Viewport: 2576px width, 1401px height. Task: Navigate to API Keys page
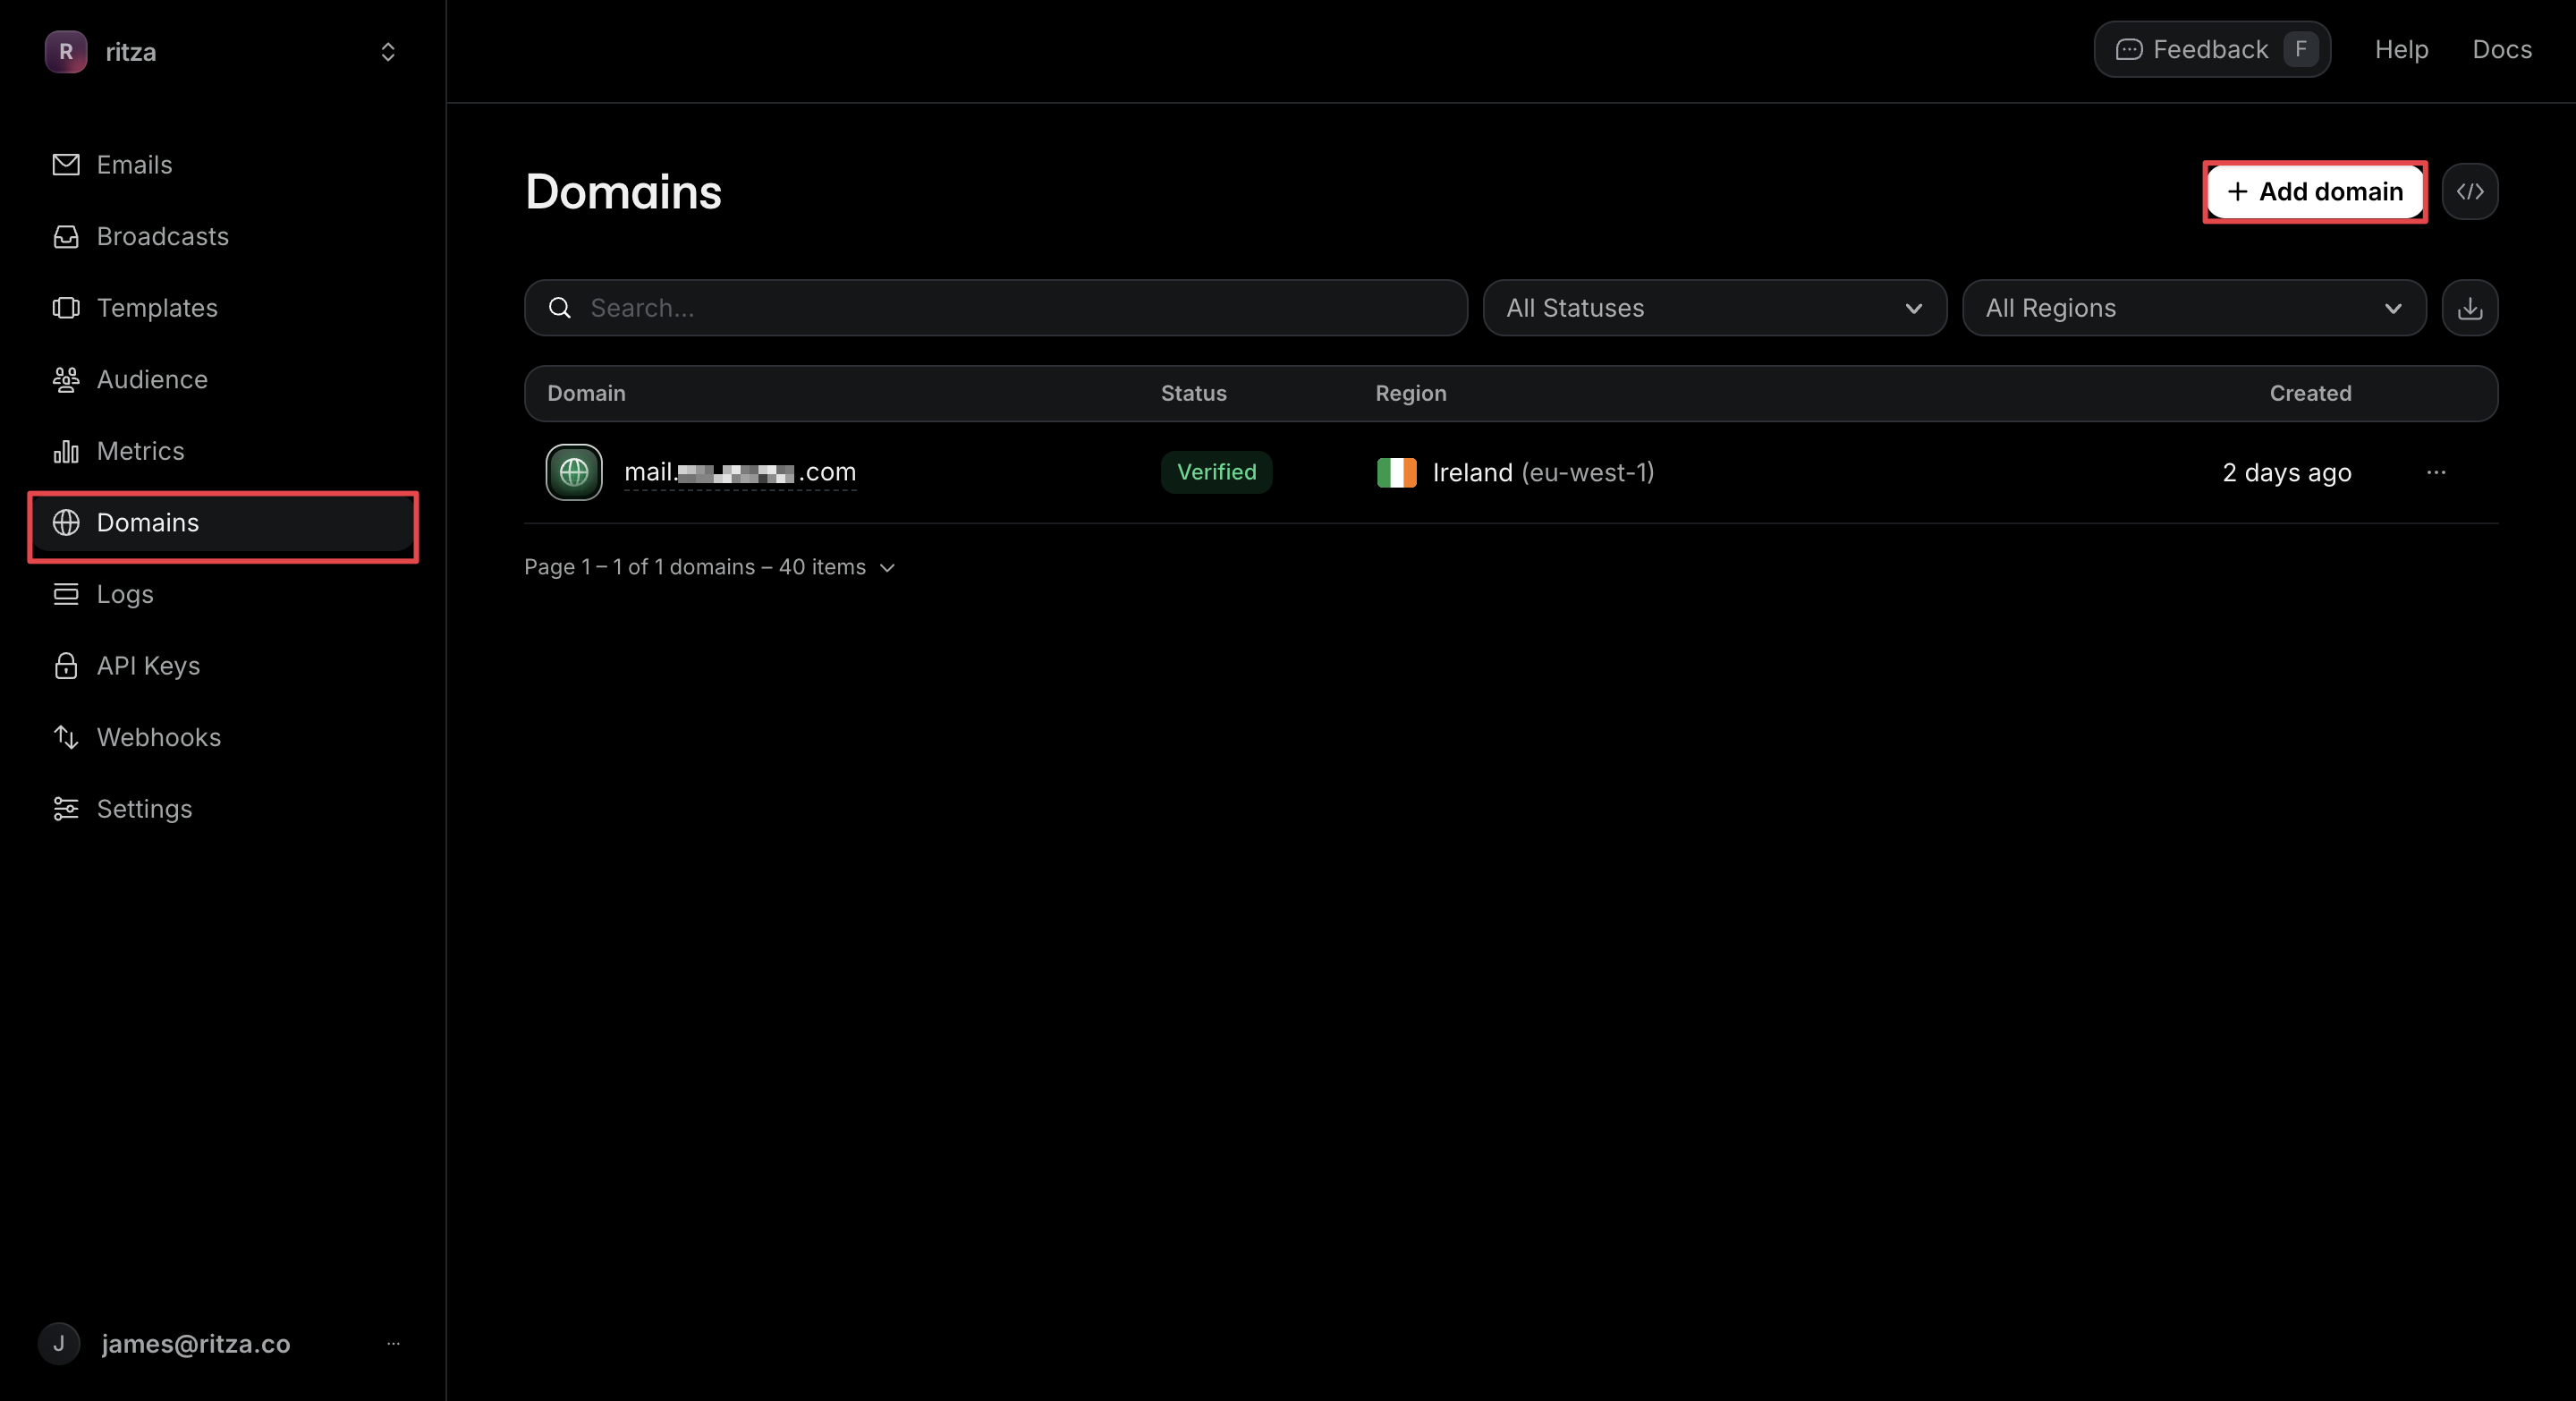[148, 666]
